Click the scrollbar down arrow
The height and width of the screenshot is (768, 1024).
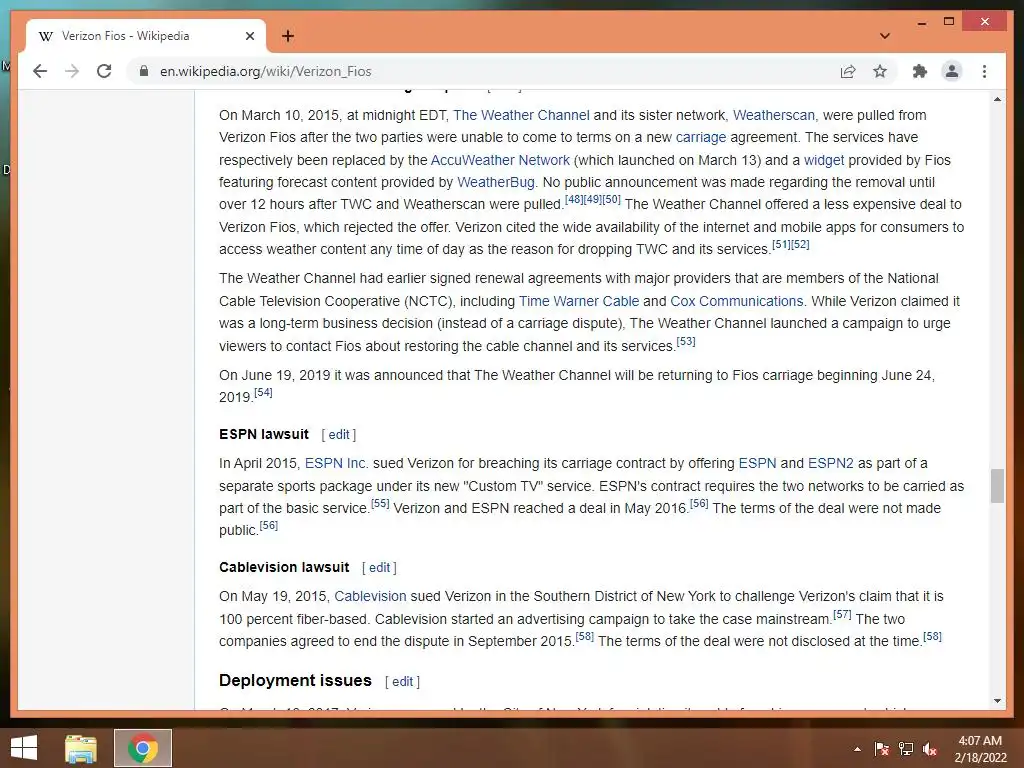[997, 701]
